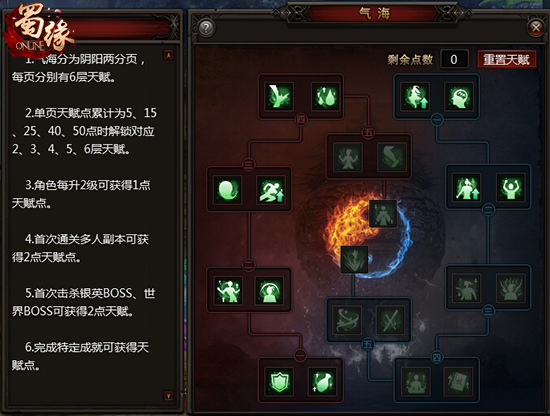Click the locked talent in the fire swirl
Viewport: 550px width, 416px height.
pyautogui.click(x=355, y=259)
